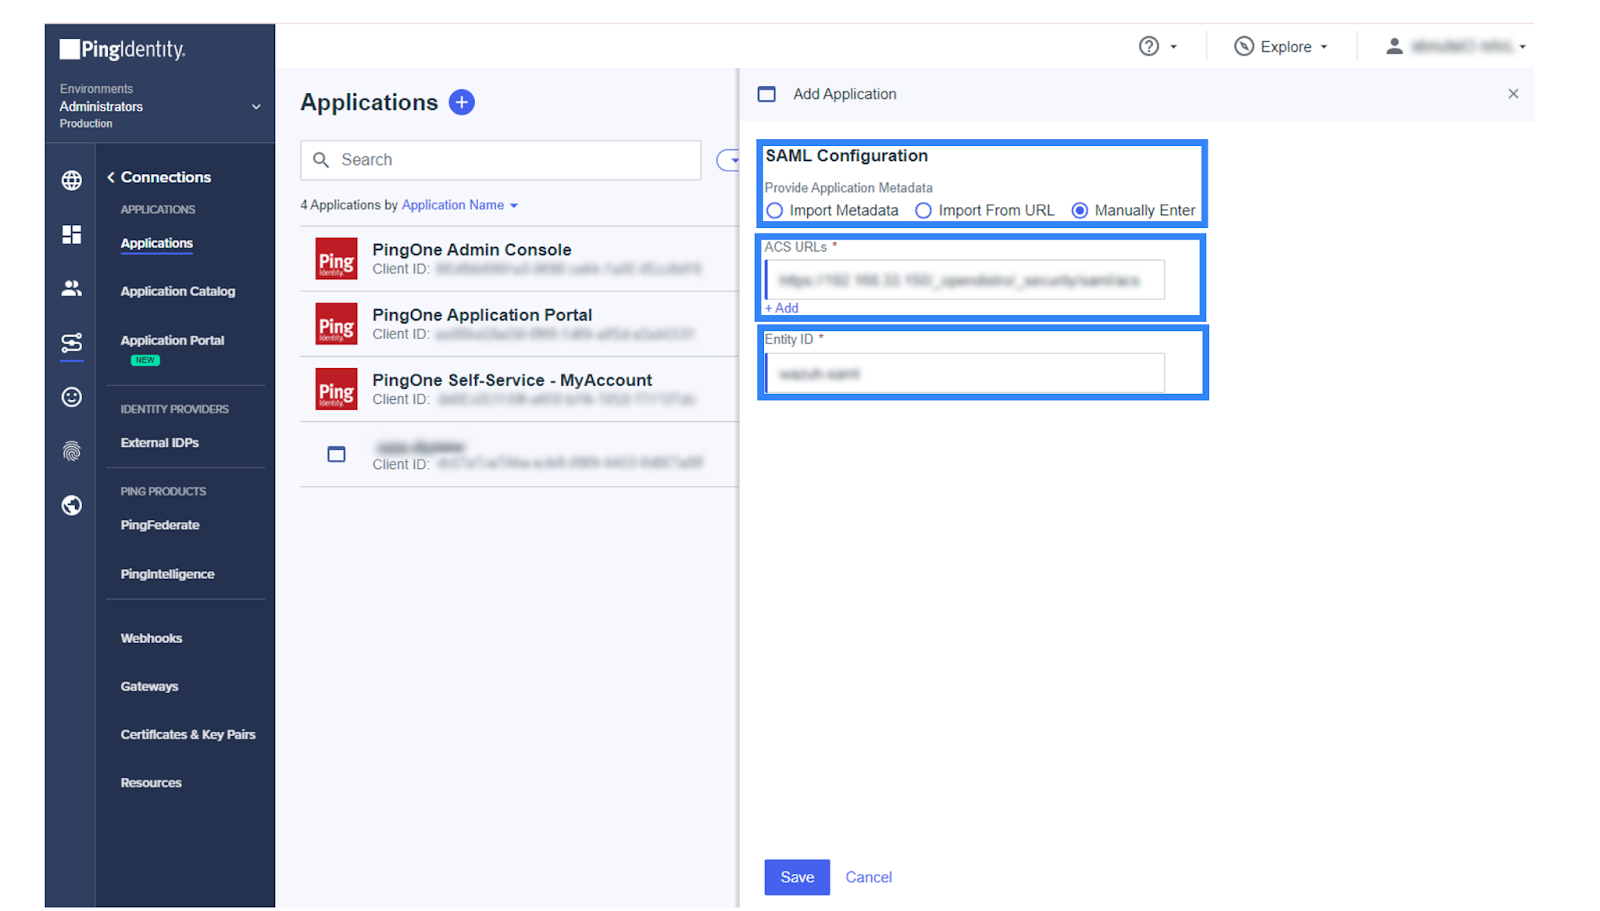This screenshot has height=911, width=1600.
Task: Open Application Catalog menu item
Action: 178,291
